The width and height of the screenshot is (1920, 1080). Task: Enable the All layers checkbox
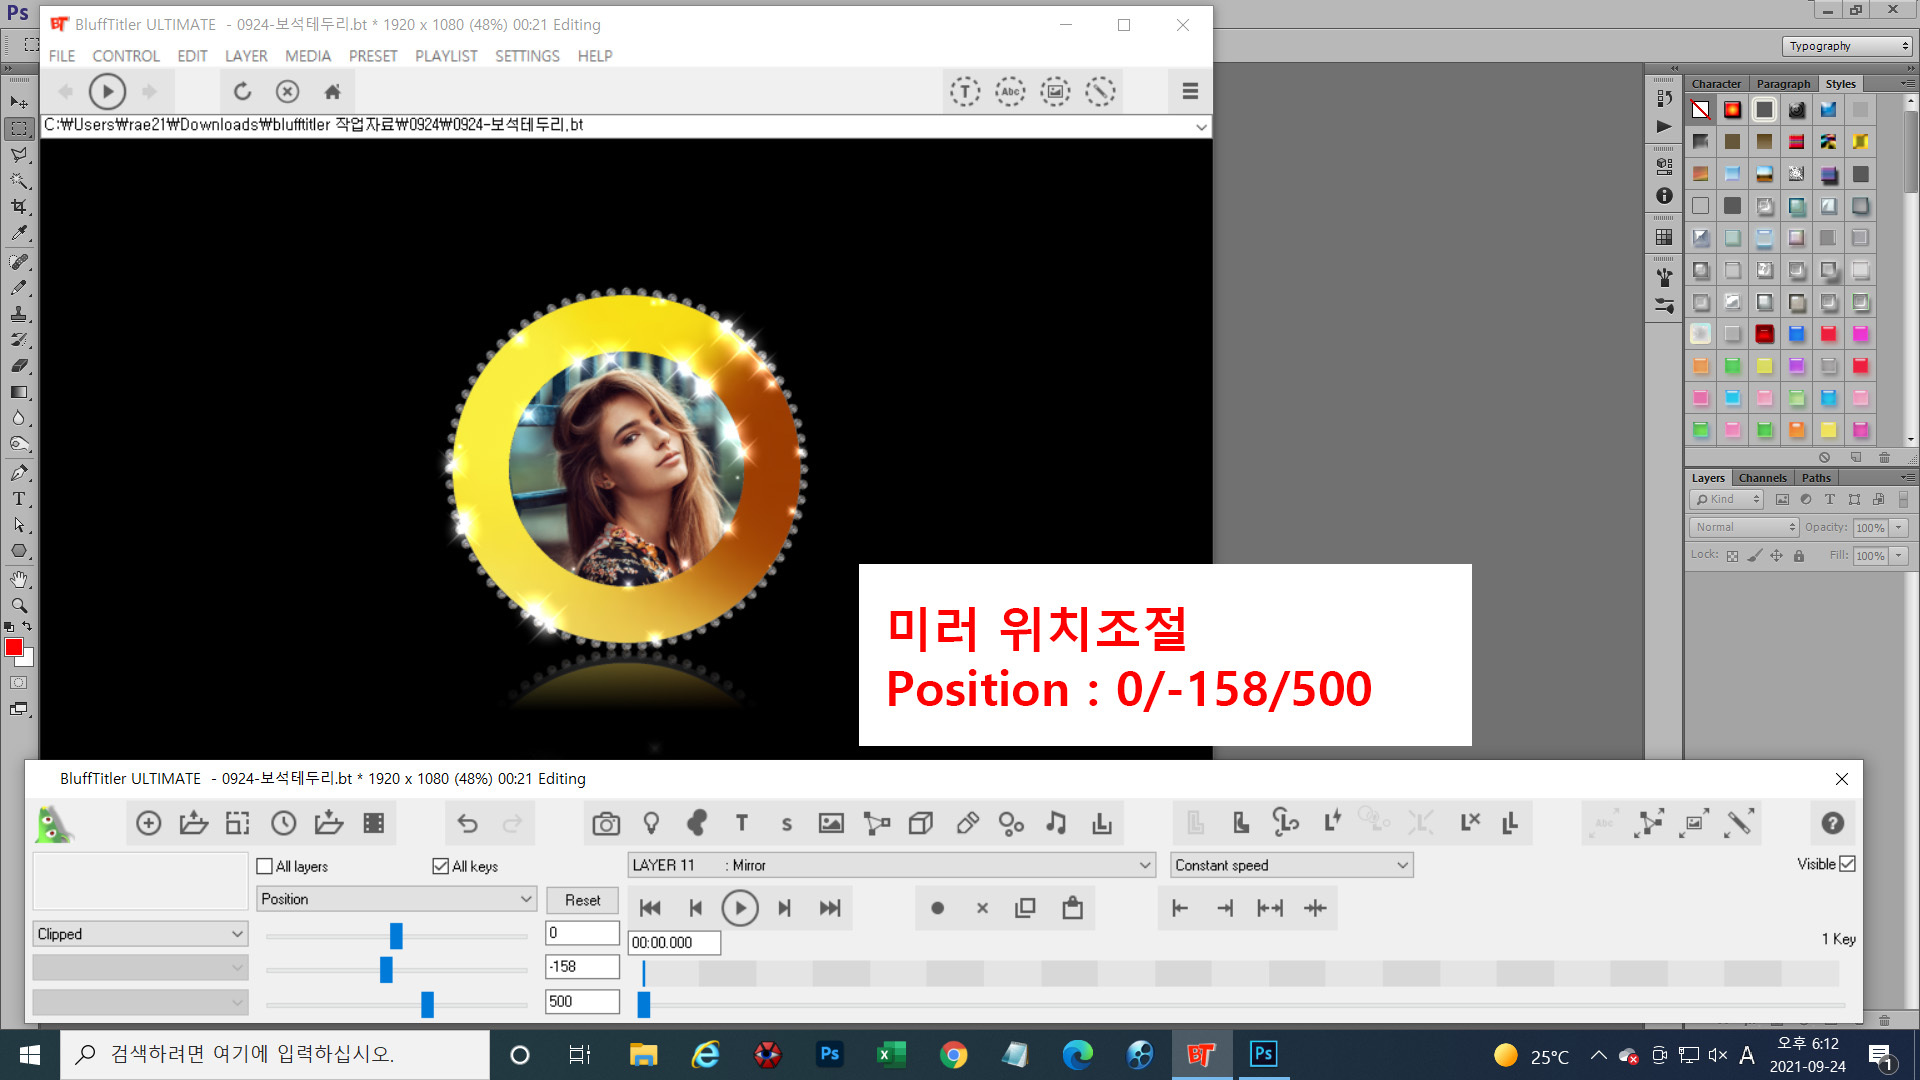tap(265, 866)
